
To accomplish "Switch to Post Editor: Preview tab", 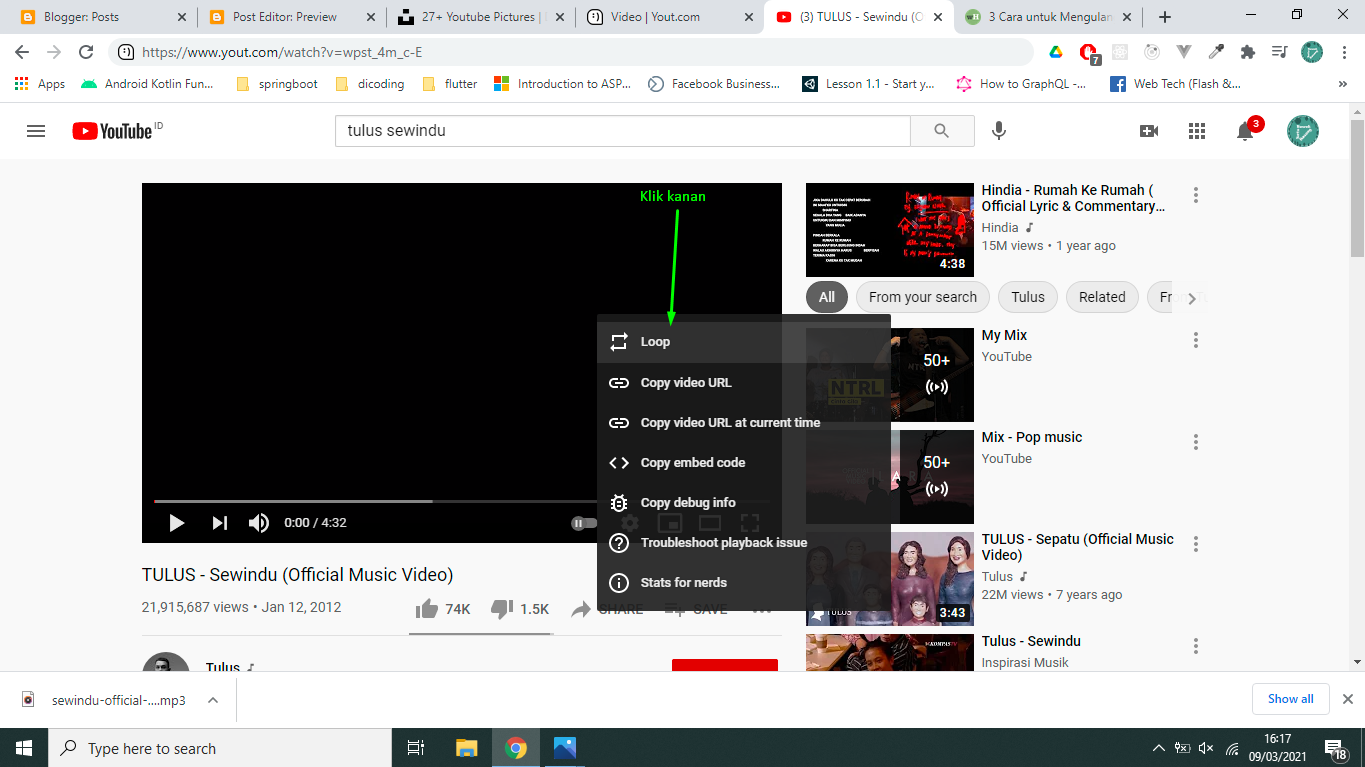I will (x=290, y=17).
